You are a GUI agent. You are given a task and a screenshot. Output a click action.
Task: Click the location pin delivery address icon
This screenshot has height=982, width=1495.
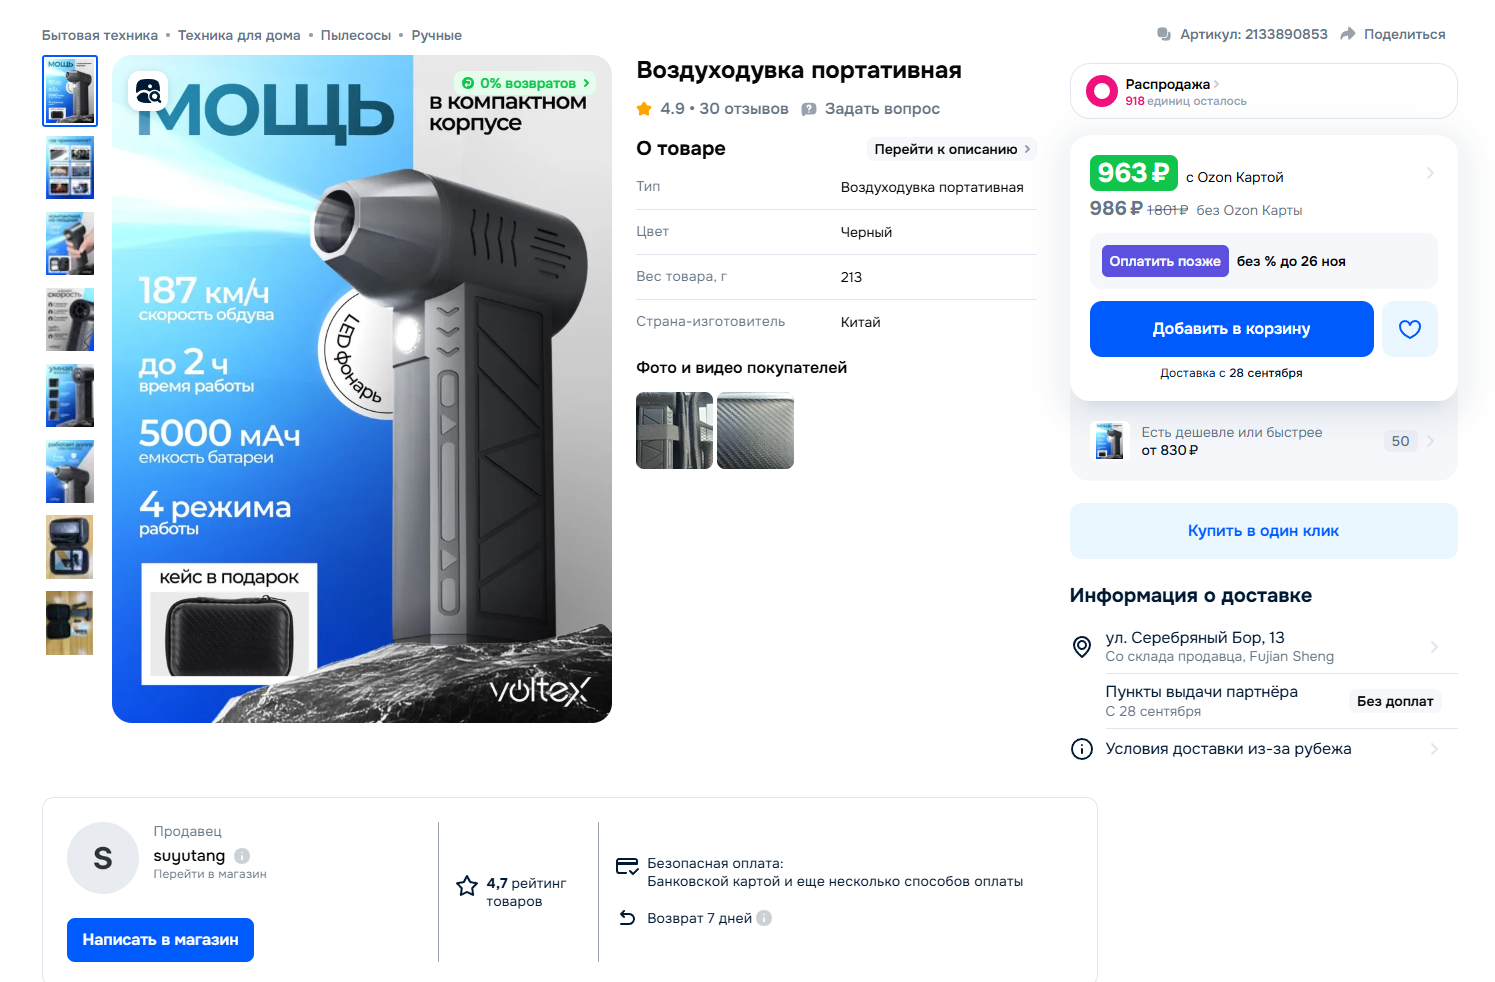point(1082,646)
